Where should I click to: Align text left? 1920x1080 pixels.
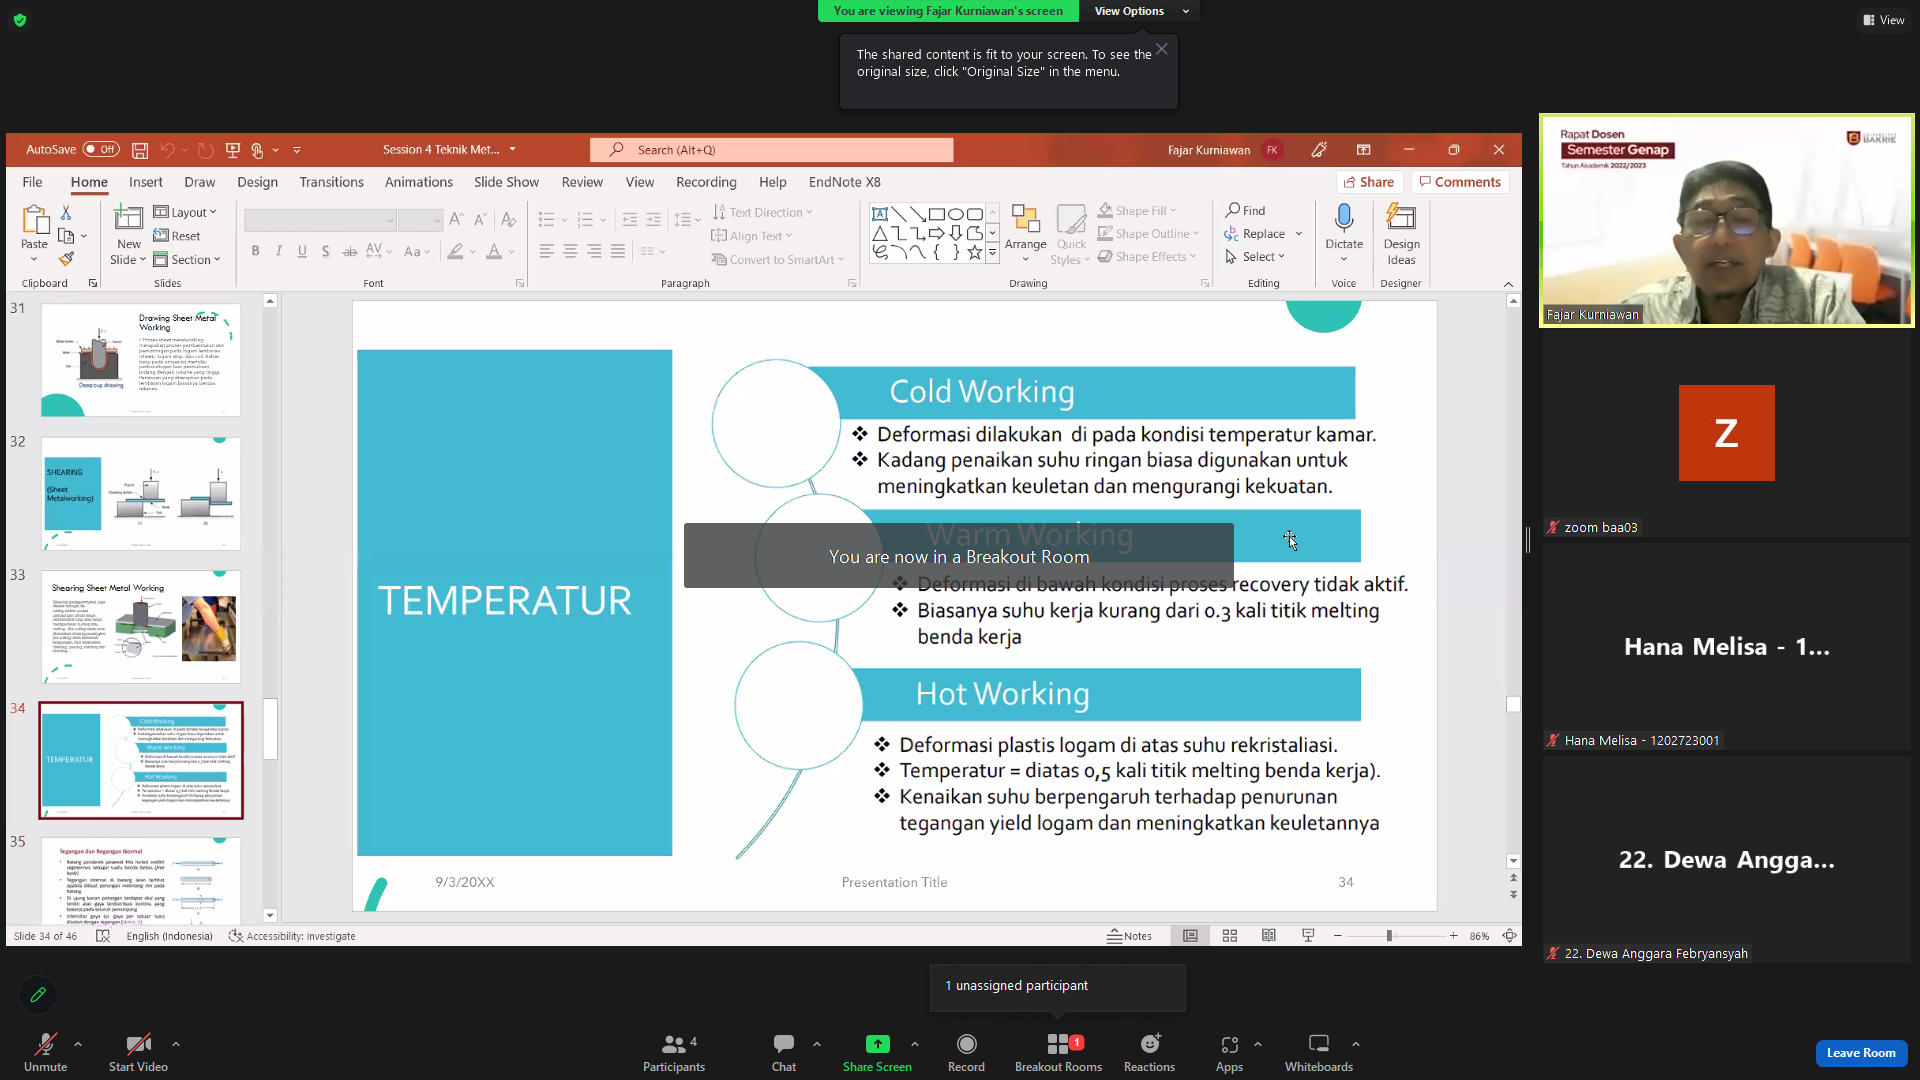pyautogui.click(x=546, y=251)
